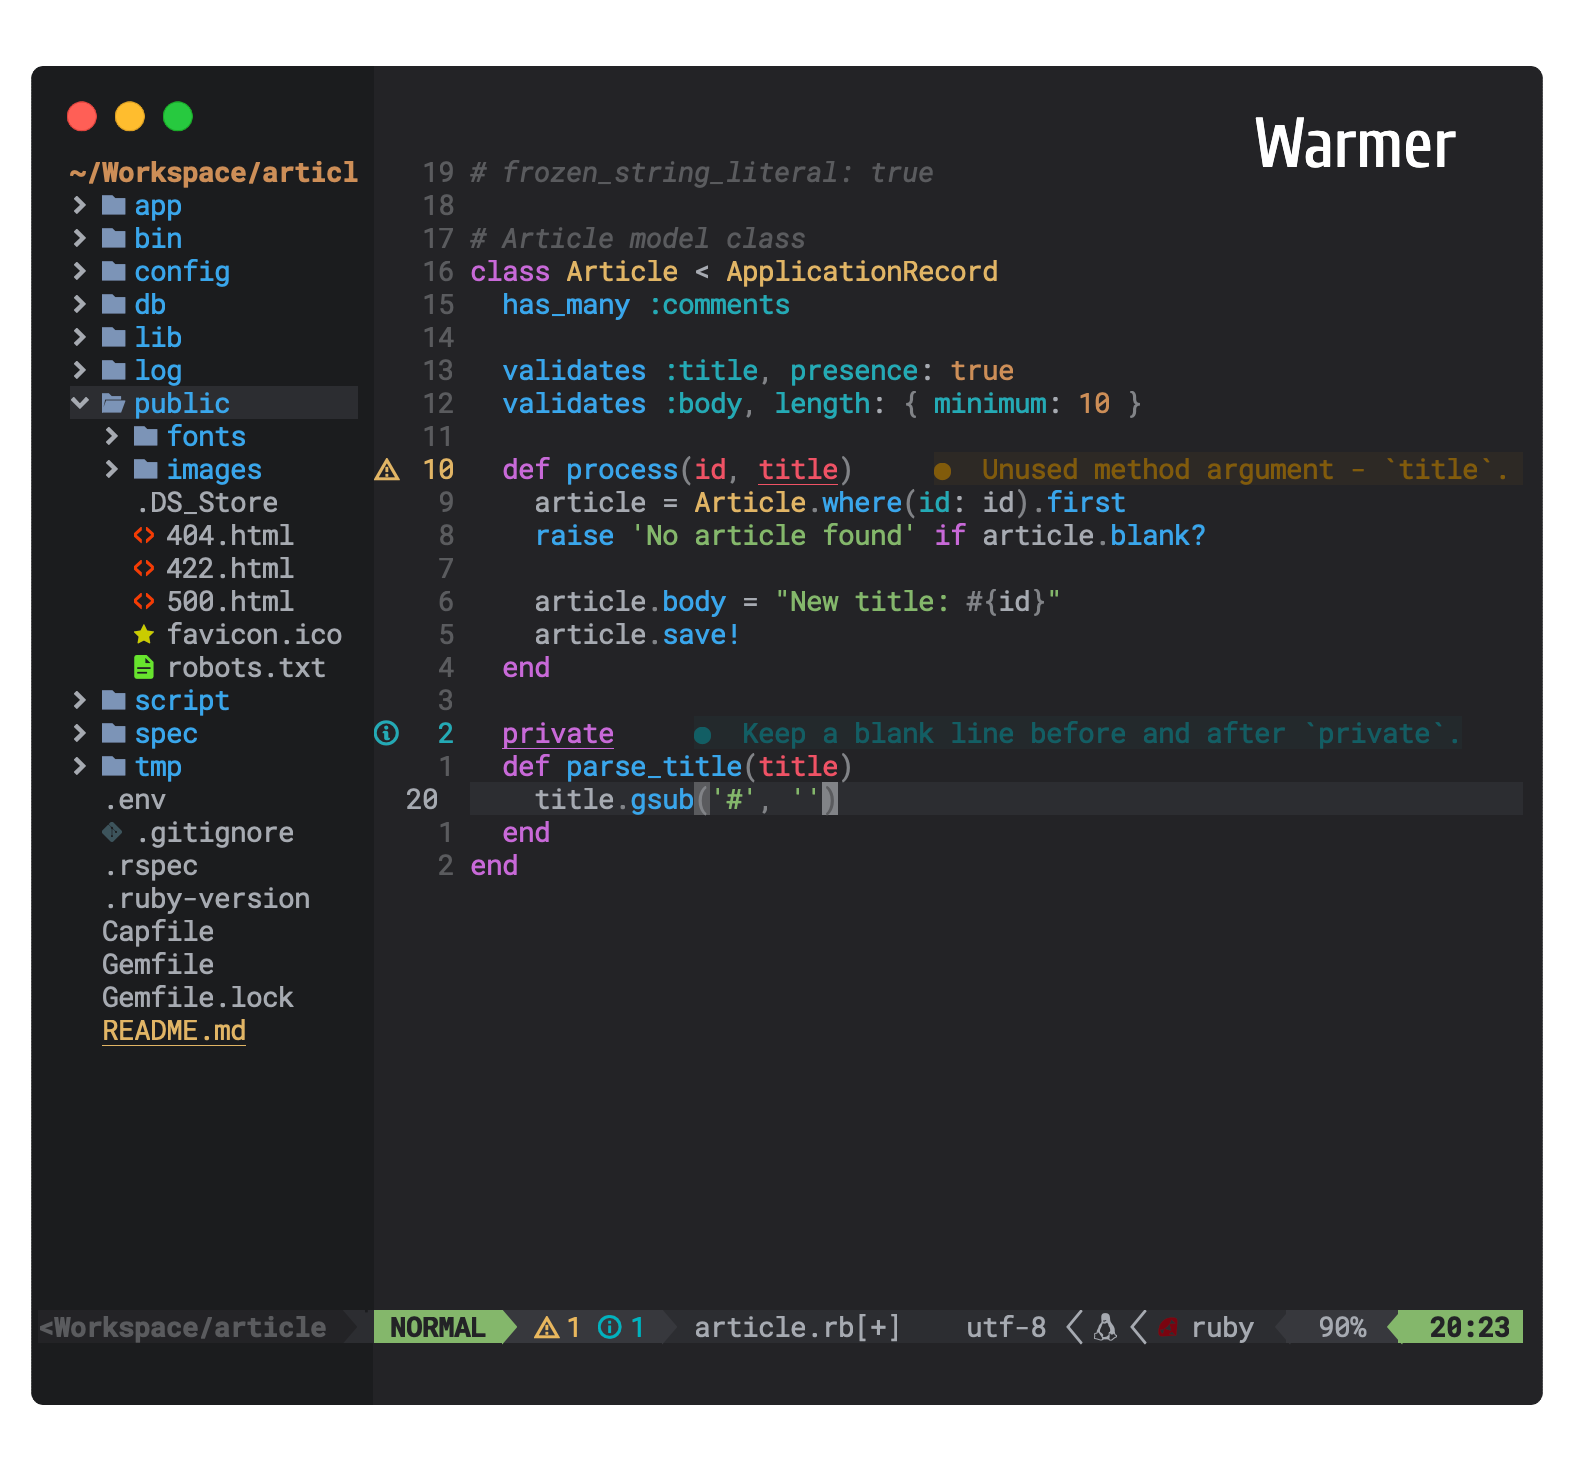The width and height of the screenshot is (1576, 1458).
Task: Expand the fonts subfolder chevron
Action: (x=112, y=436)
